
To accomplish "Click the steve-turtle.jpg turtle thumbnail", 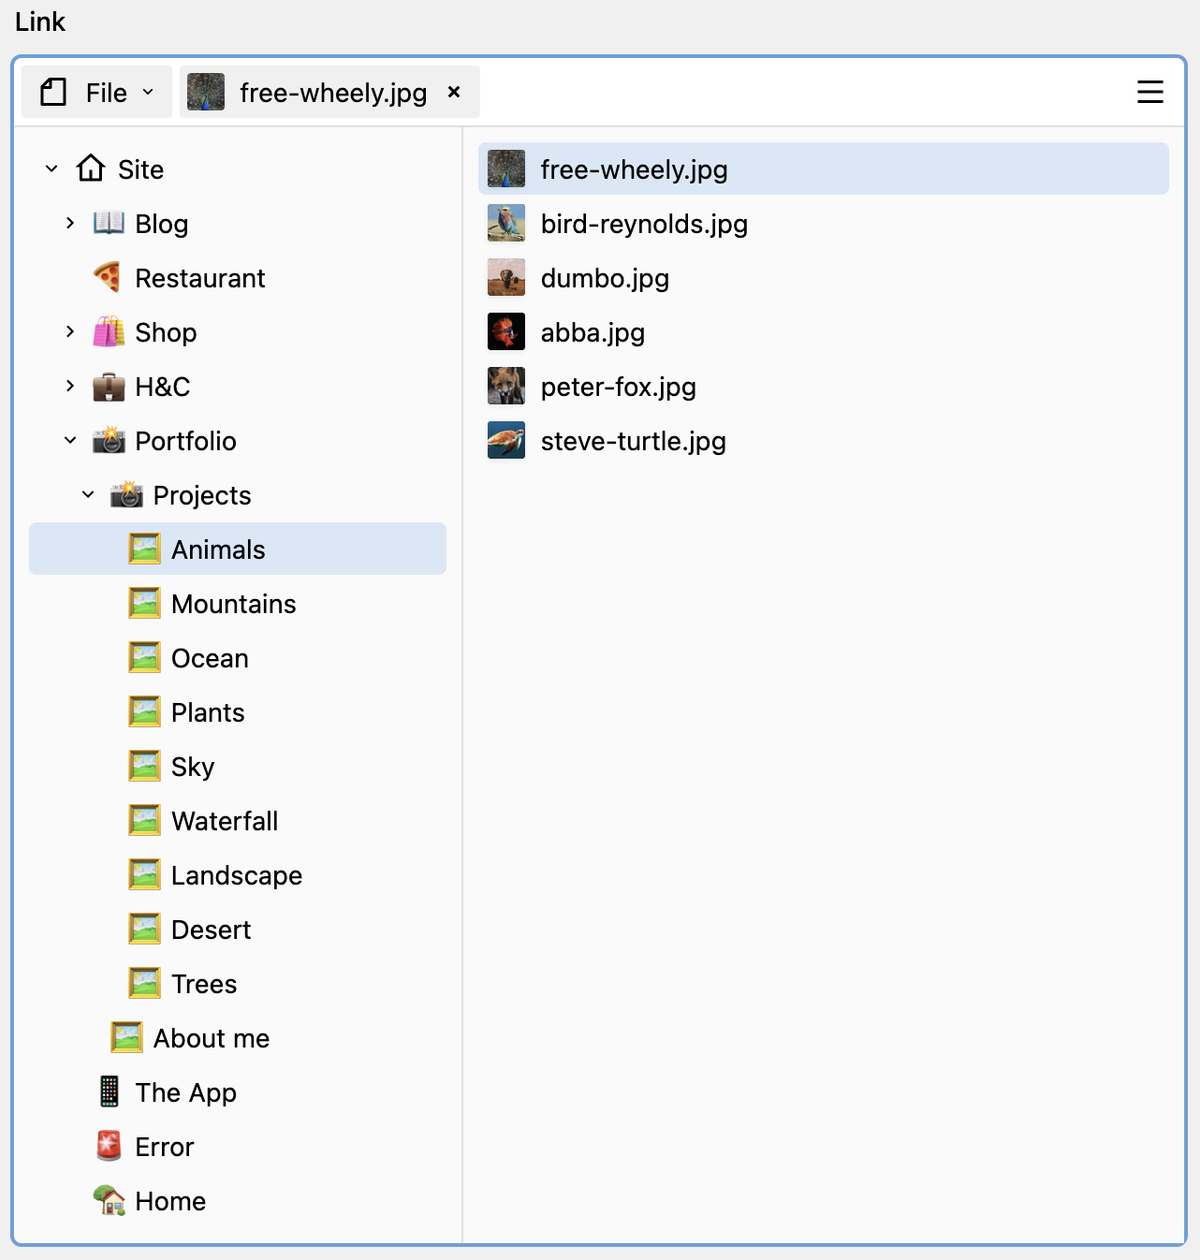I will pyautogui.click(x=506, y=440).
